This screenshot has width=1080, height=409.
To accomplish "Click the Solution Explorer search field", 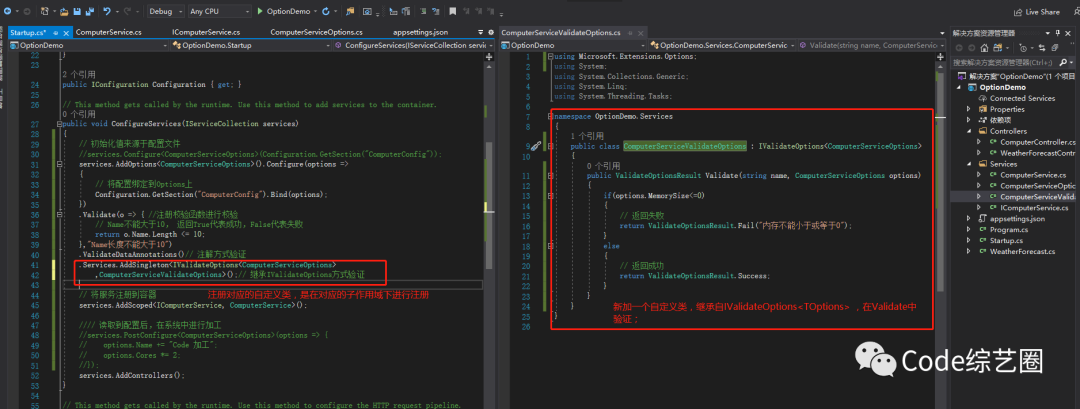I will click(1004, 62).
